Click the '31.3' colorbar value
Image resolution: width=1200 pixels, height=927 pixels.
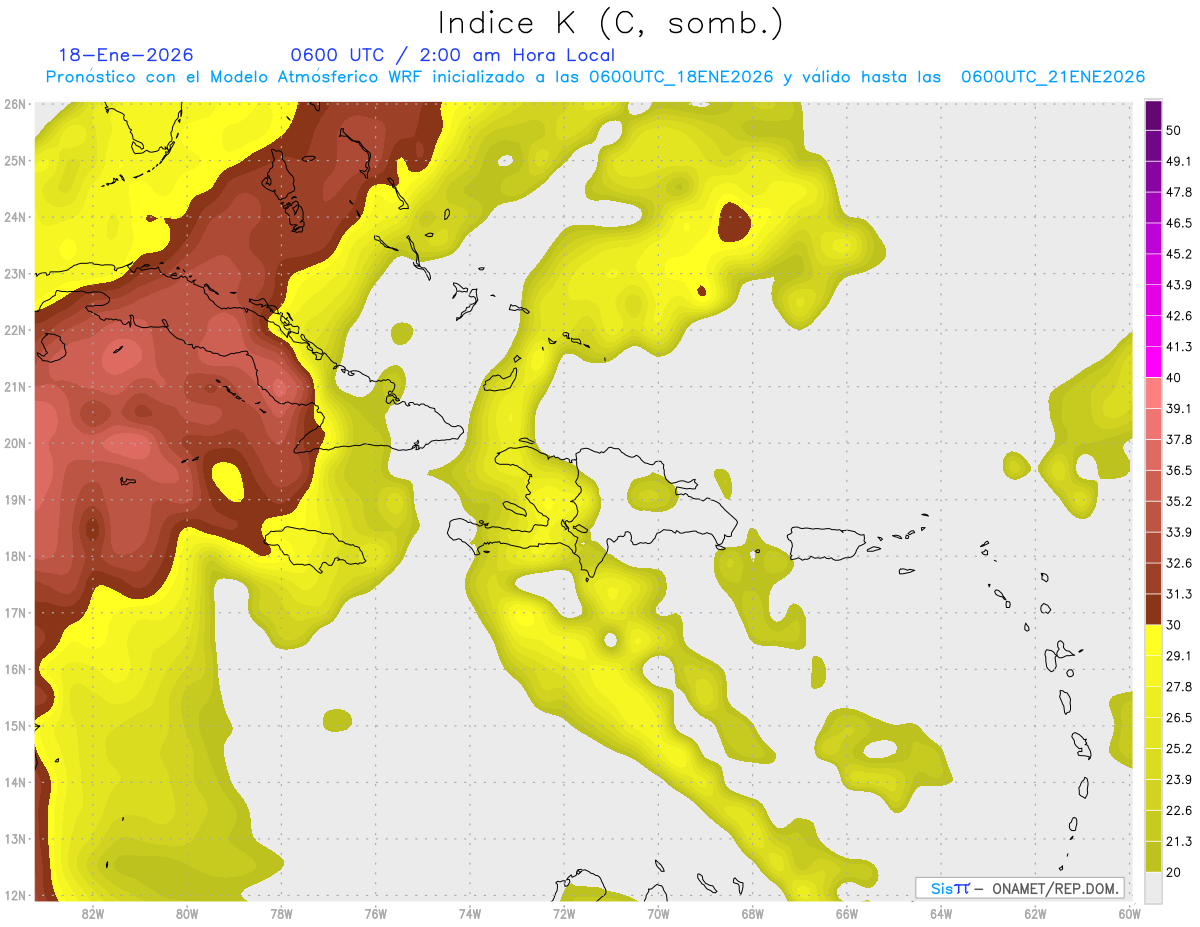(1179, 594)
